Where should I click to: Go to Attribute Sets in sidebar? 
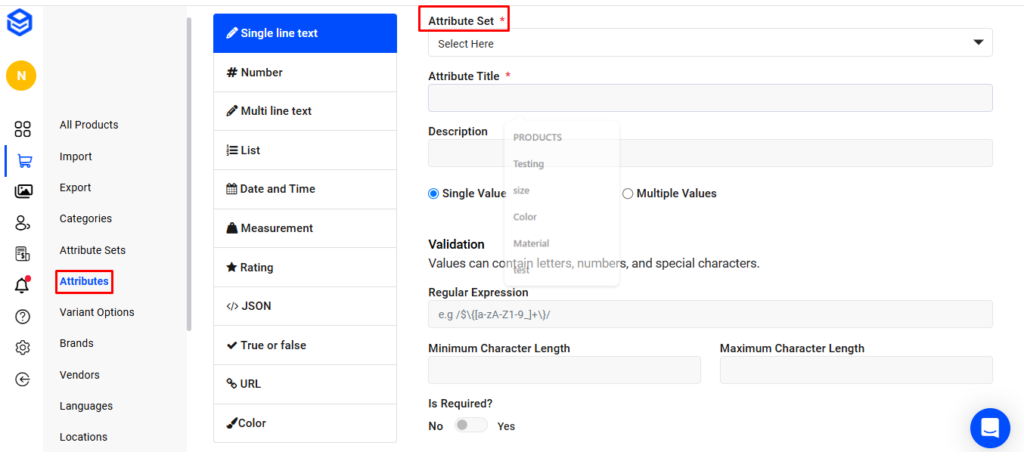coord(93,250)
